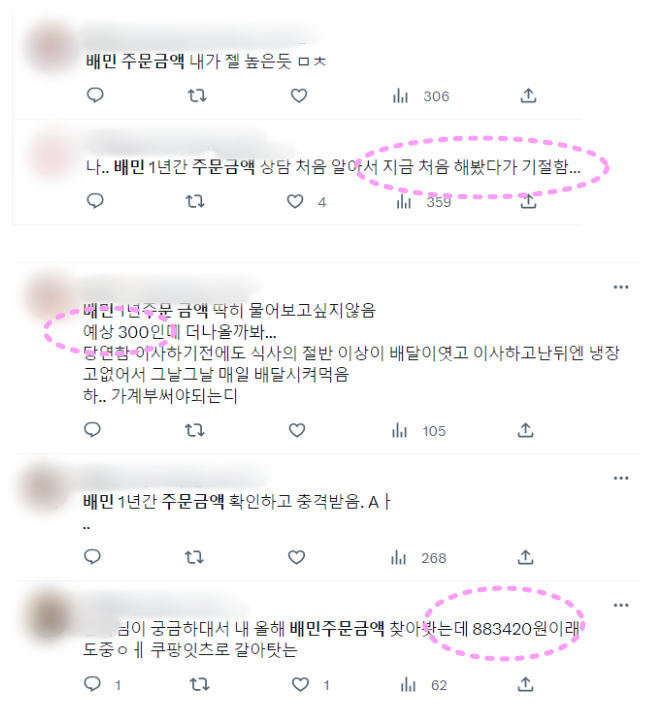Share the tweet with 359 views
670x725 pixels.
(528, 202)
